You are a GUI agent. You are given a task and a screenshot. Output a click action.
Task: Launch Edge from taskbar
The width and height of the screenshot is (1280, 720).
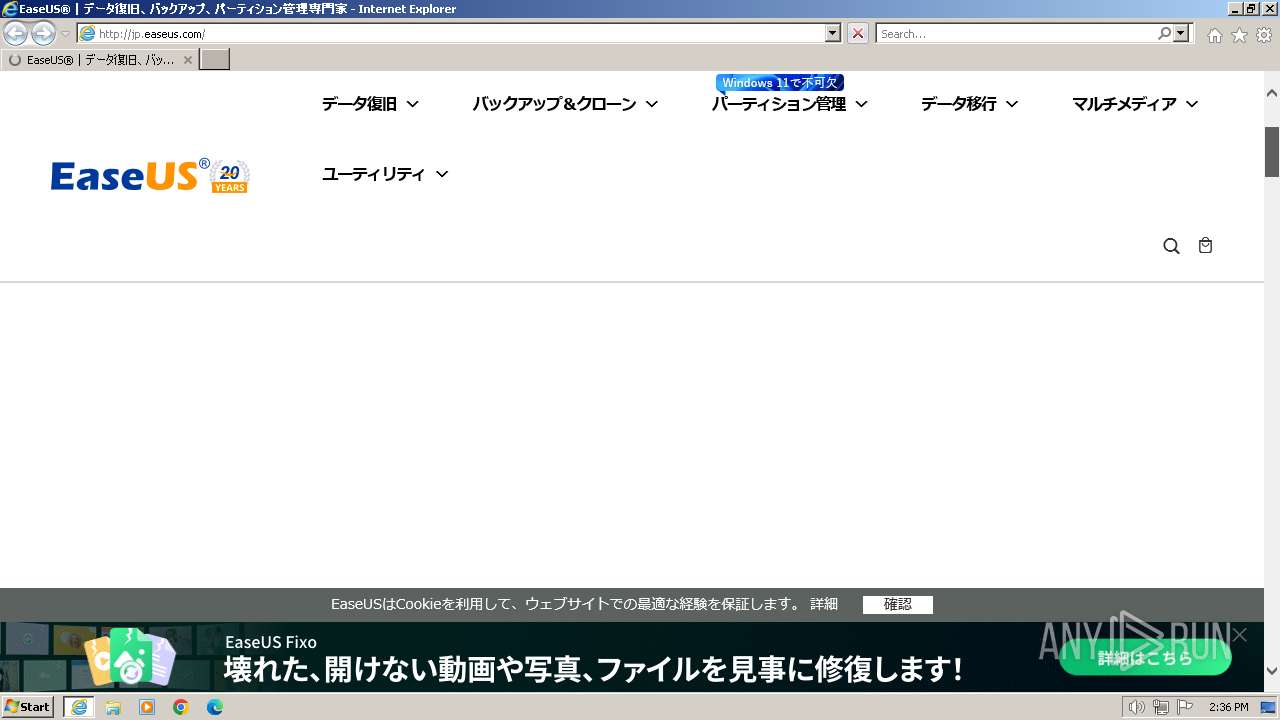(215, 707)
